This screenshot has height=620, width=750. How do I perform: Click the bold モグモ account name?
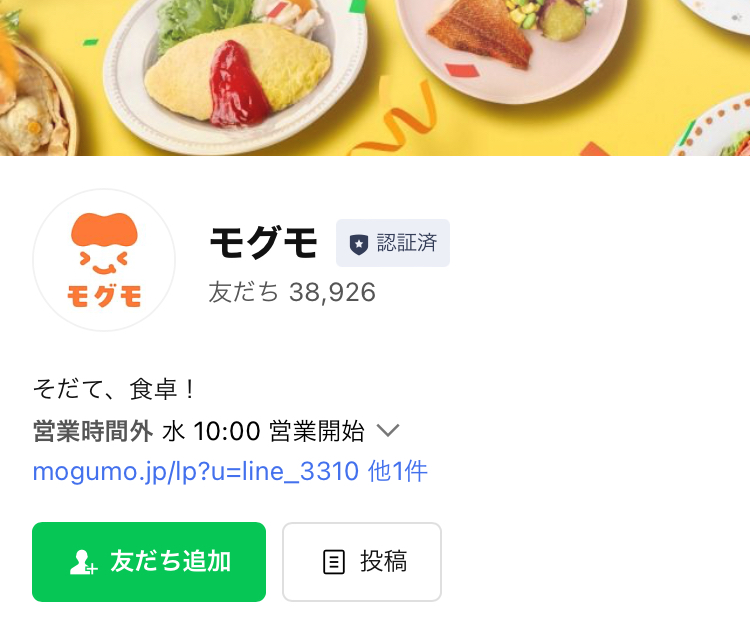pyautogui.click(x=263, y=243)
